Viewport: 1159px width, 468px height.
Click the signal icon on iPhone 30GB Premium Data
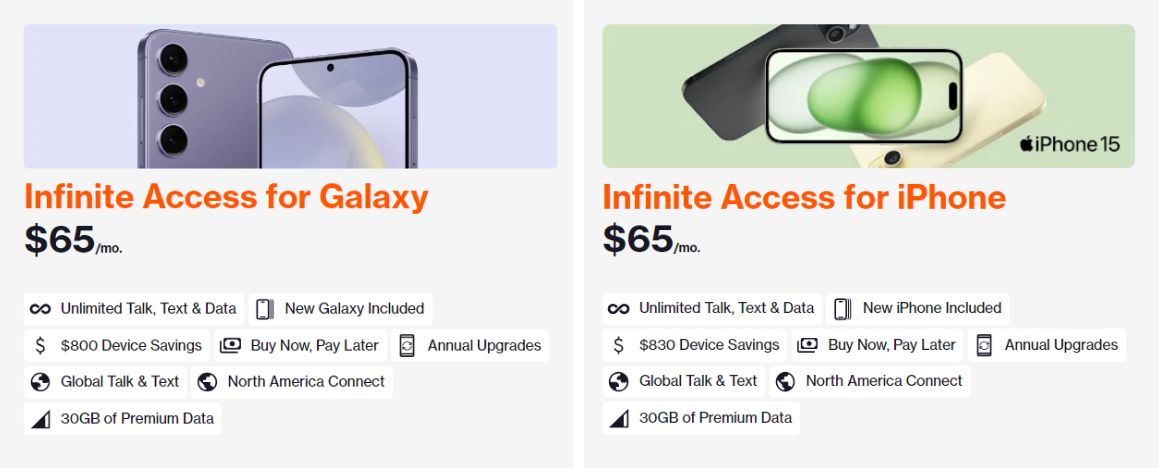point(619,418)
